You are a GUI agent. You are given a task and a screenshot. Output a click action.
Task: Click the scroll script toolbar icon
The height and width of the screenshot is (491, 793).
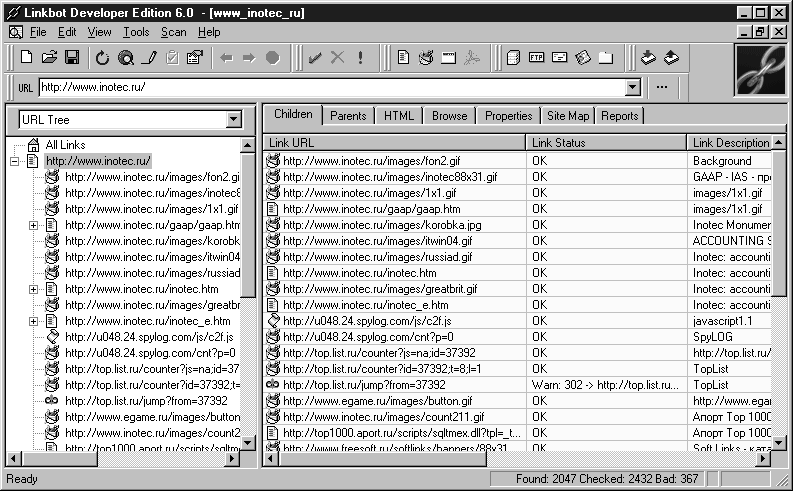click(583, 58)
